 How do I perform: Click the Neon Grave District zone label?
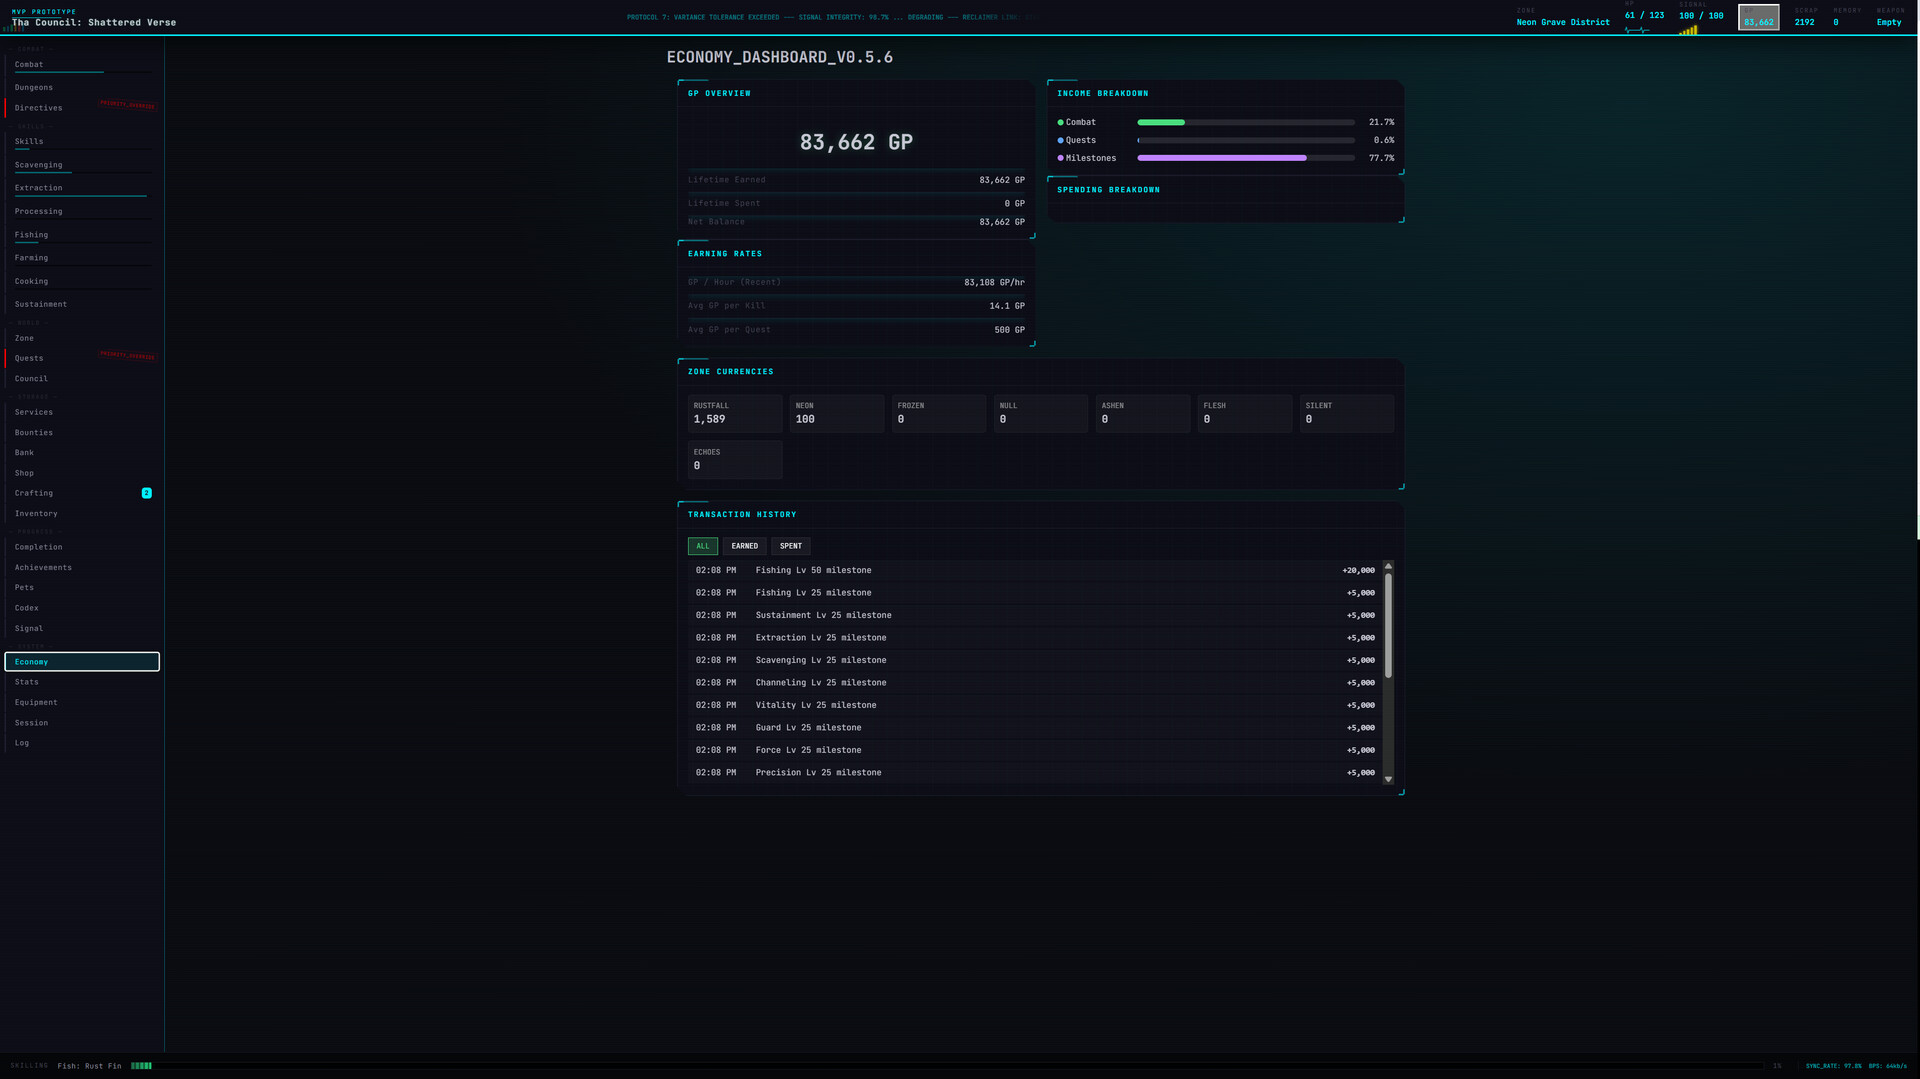click(x=1563, y=22)
